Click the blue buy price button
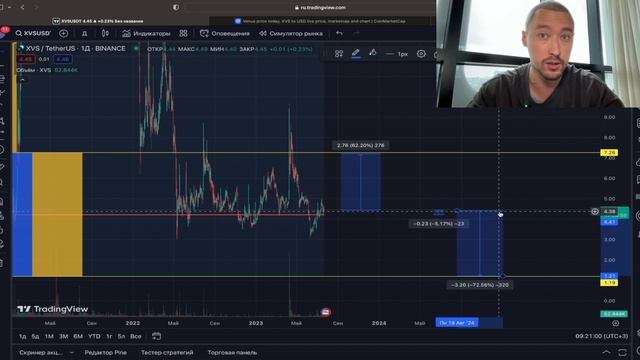The height and width of the screenshot is (360, 640). (62, 60)
